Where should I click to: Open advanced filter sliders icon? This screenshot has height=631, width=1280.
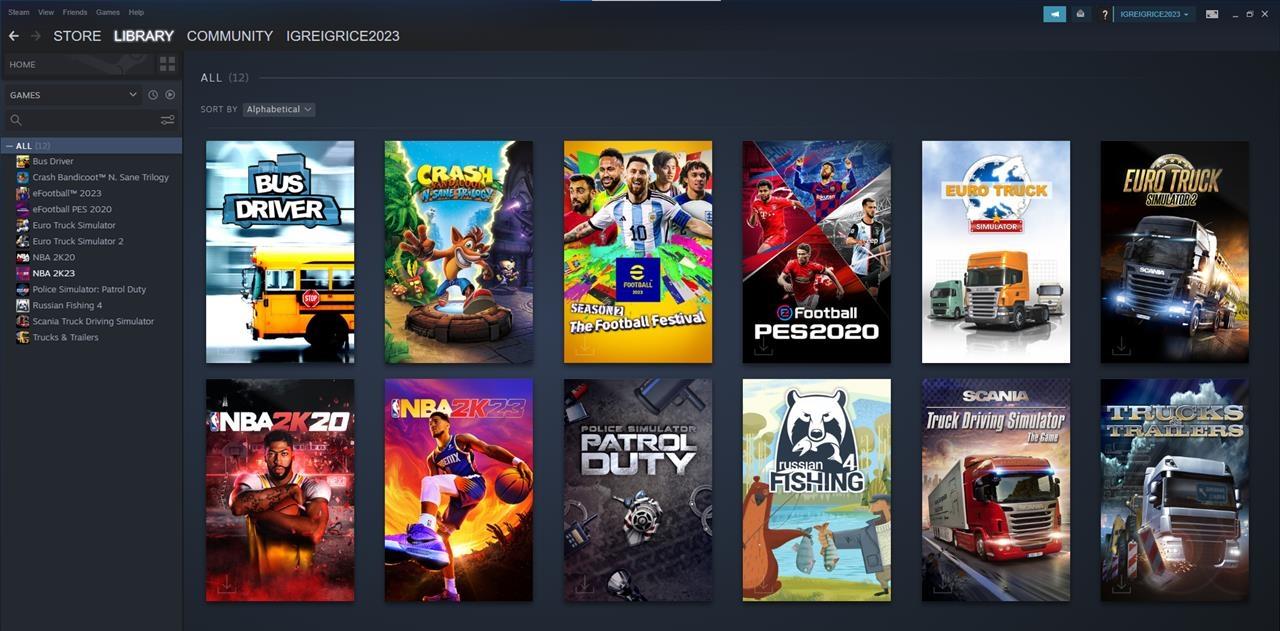pos(167,120)
